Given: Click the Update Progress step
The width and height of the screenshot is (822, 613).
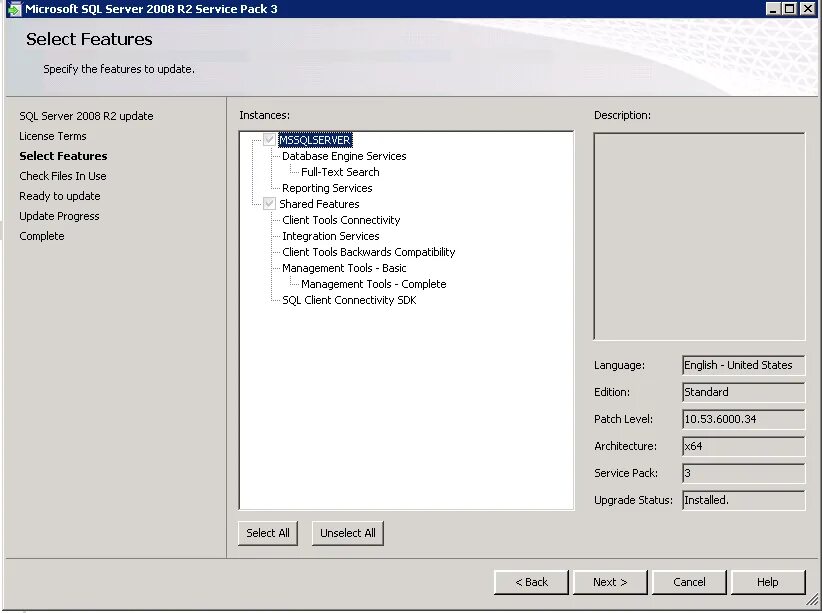Looking at the screenshot, I should pyautogui.click(x=59, y=216).
